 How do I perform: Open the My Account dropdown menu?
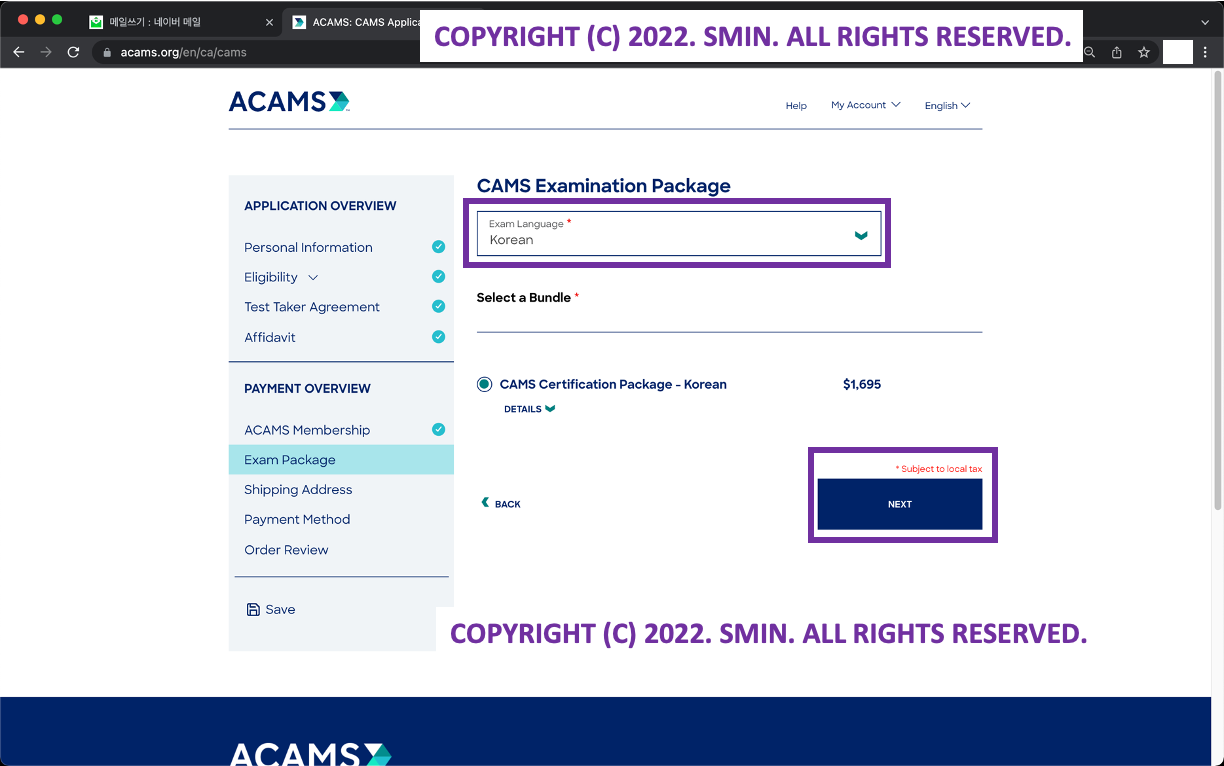[865, 105]
